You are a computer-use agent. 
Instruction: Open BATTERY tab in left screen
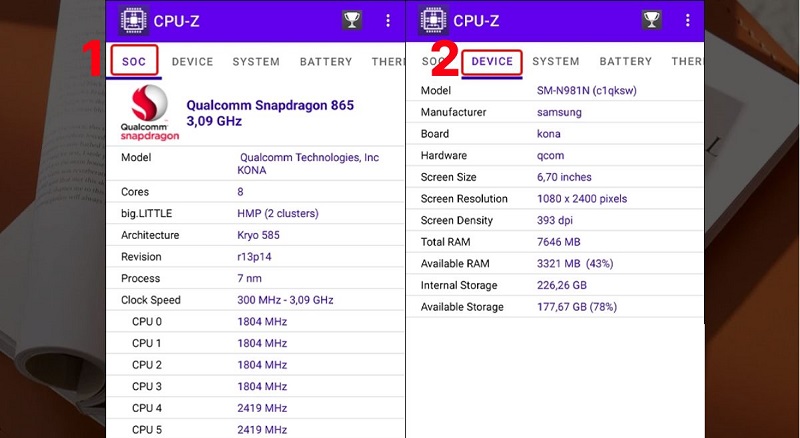pyautogui.click(x=326, y=62)
